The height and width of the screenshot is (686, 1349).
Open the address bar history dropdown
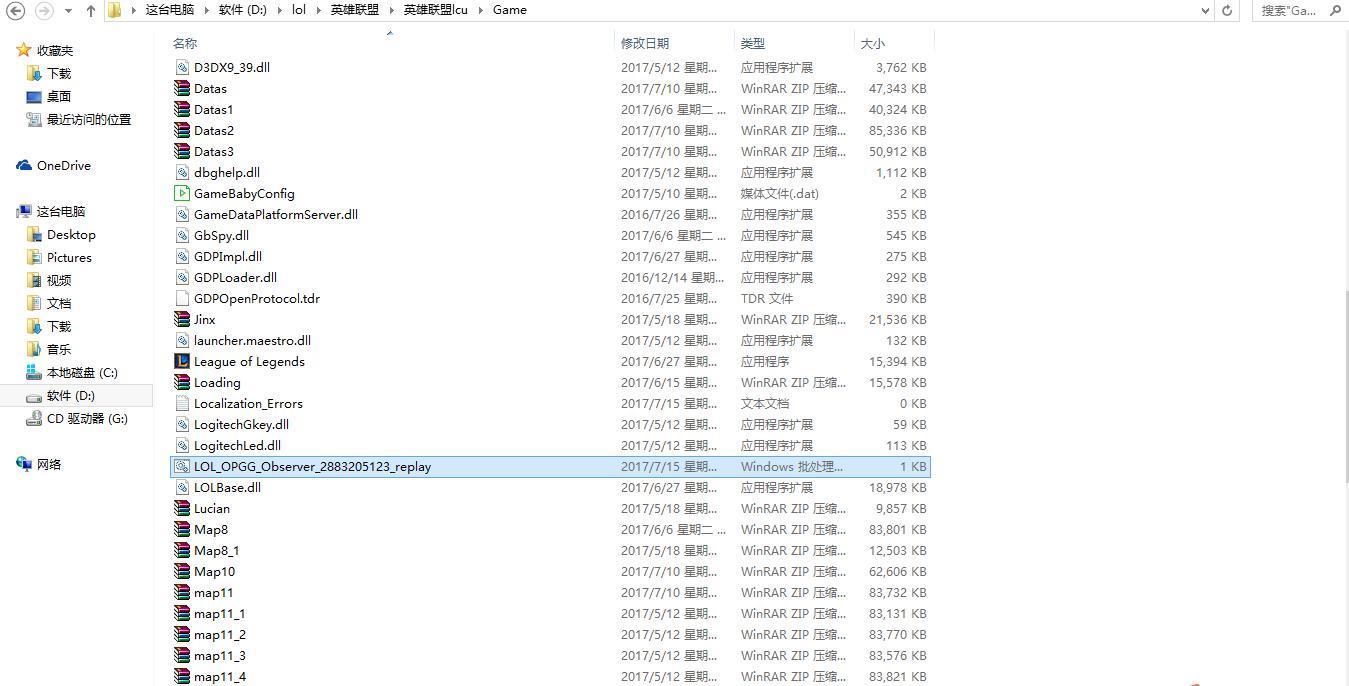coord(1205,10)
